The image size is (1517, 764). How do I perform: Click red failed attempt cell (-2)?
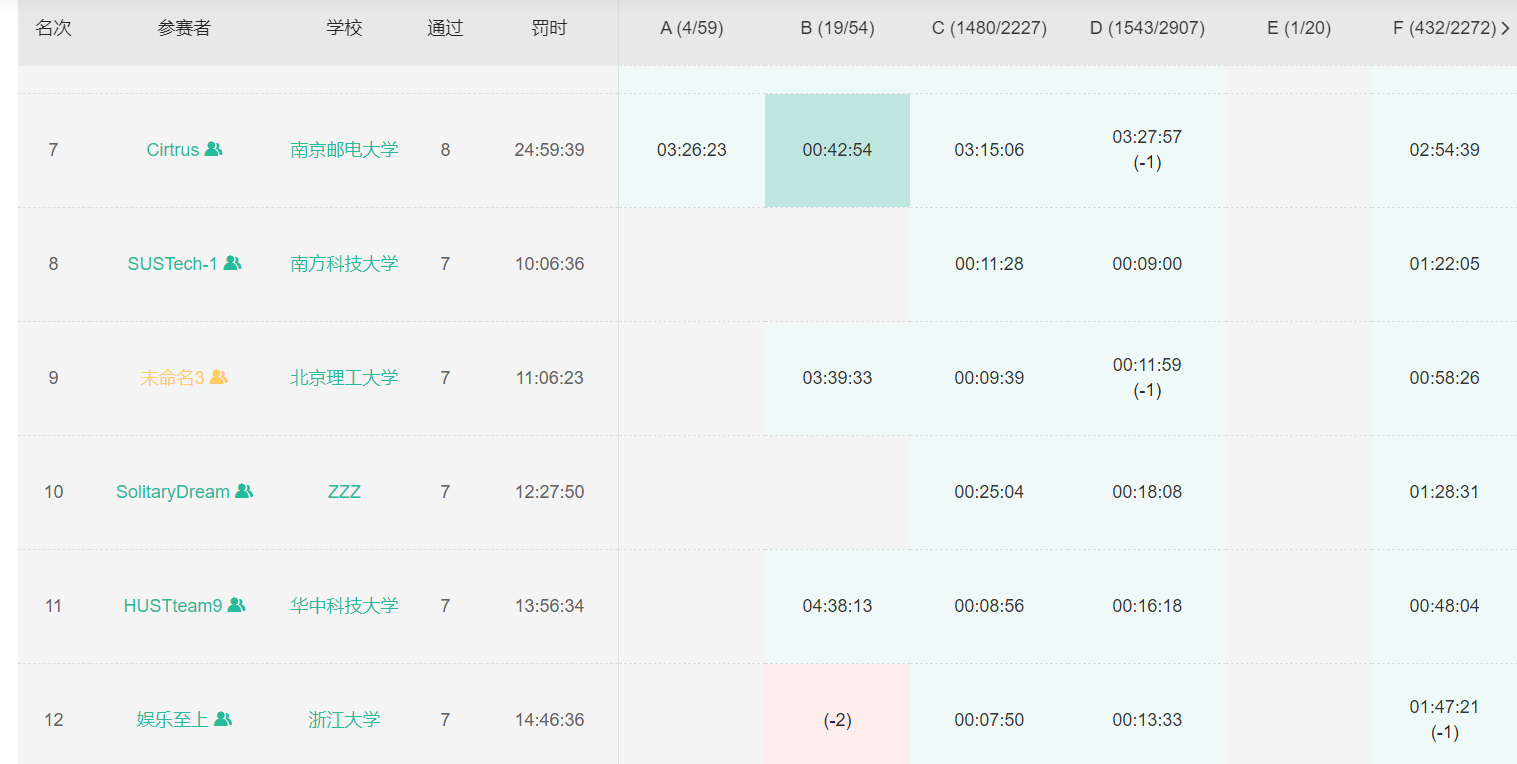(x=837, y=720)
